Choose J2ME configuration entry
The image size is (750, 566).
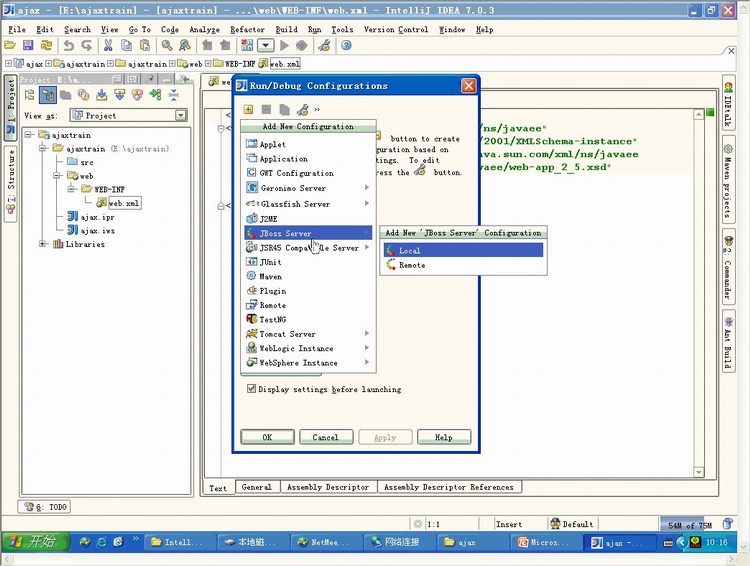[308, 219]
